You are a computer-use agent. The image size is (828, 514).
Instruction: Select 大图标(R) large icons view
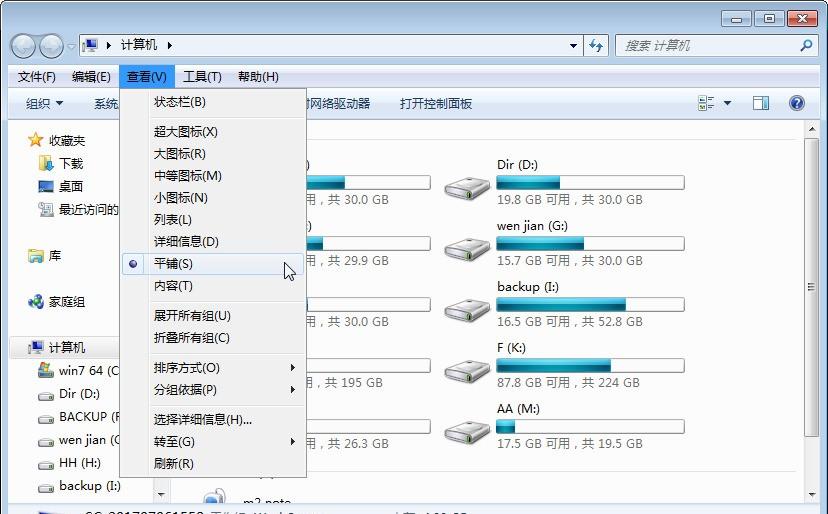[x=213, y=154]
